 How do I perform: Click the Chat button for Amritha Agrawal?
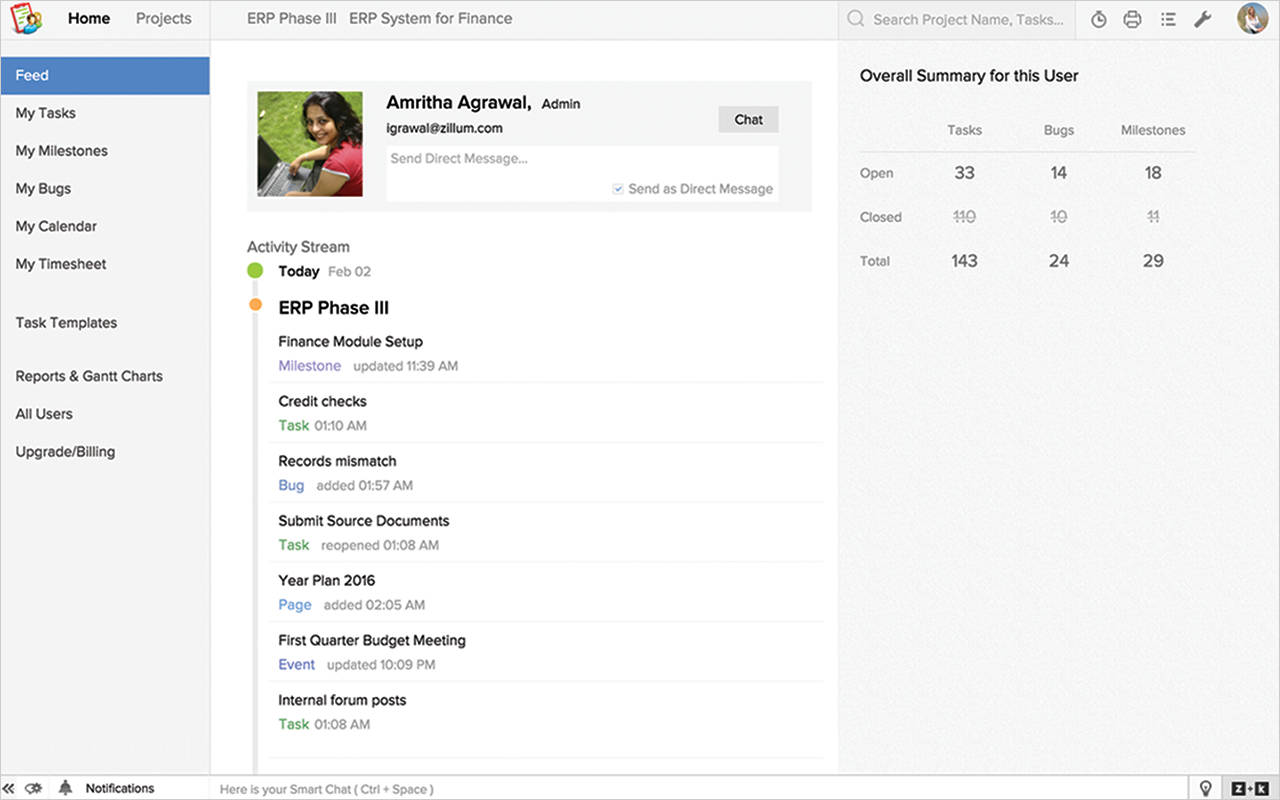(748, 119)
